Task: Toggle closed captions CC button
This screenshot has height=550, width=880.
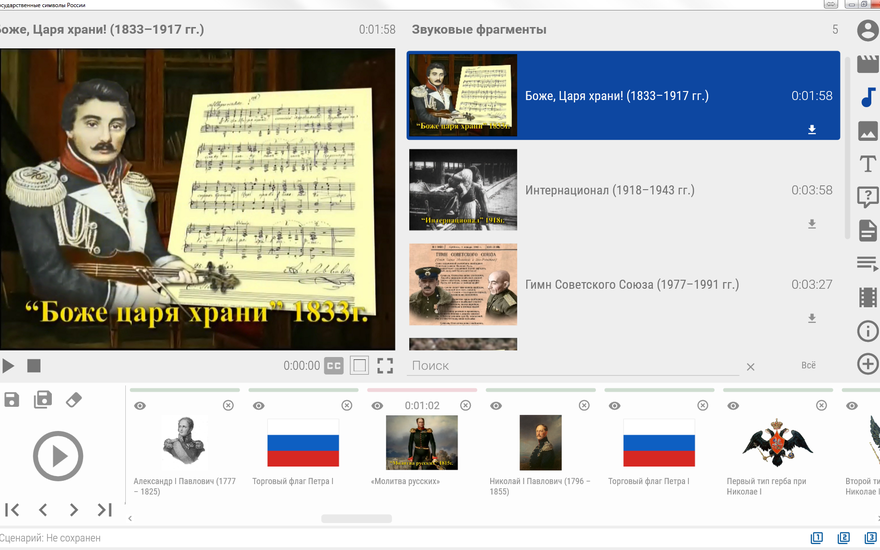Action: (x=333, y=366)
